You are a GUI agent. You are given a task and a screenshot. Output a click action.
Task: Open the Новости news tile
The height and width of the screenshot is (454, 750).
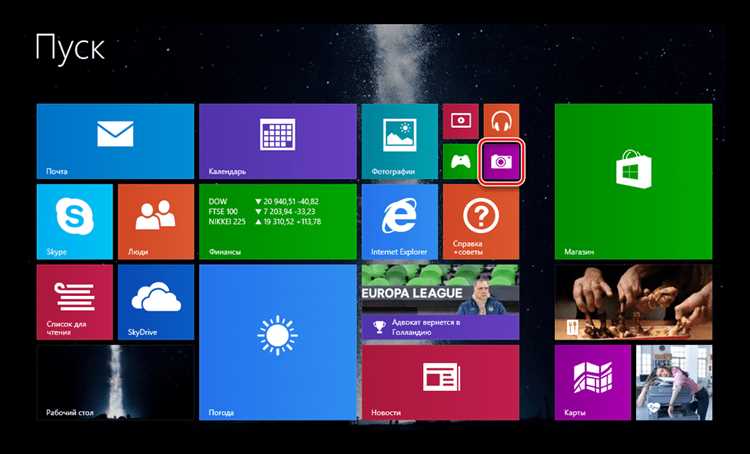(439, 382)
